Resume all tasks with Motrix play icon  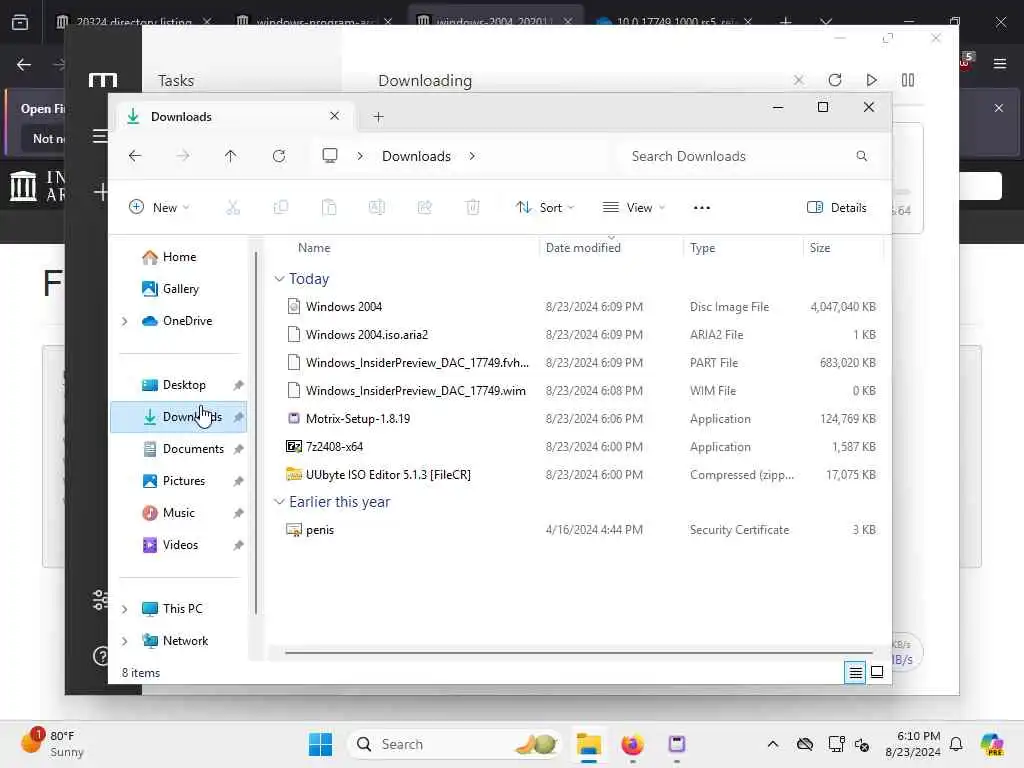(x=871, y=80)
